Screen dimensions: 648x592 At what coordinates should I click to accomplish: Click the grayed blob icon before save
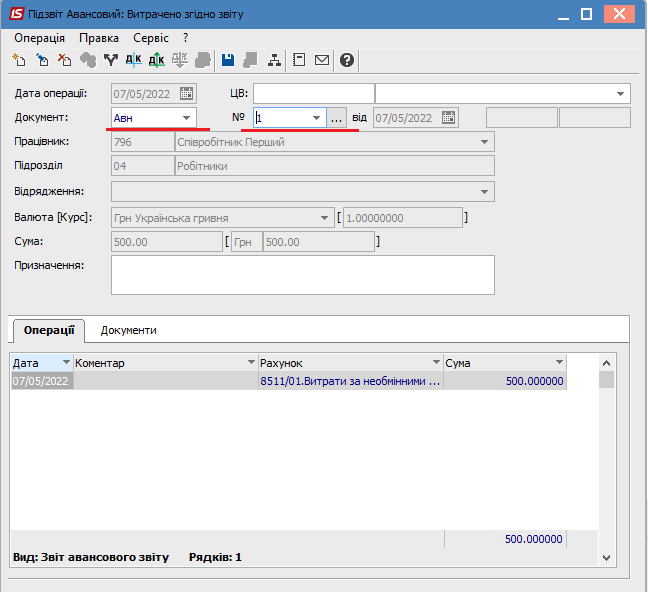(203, 60)
